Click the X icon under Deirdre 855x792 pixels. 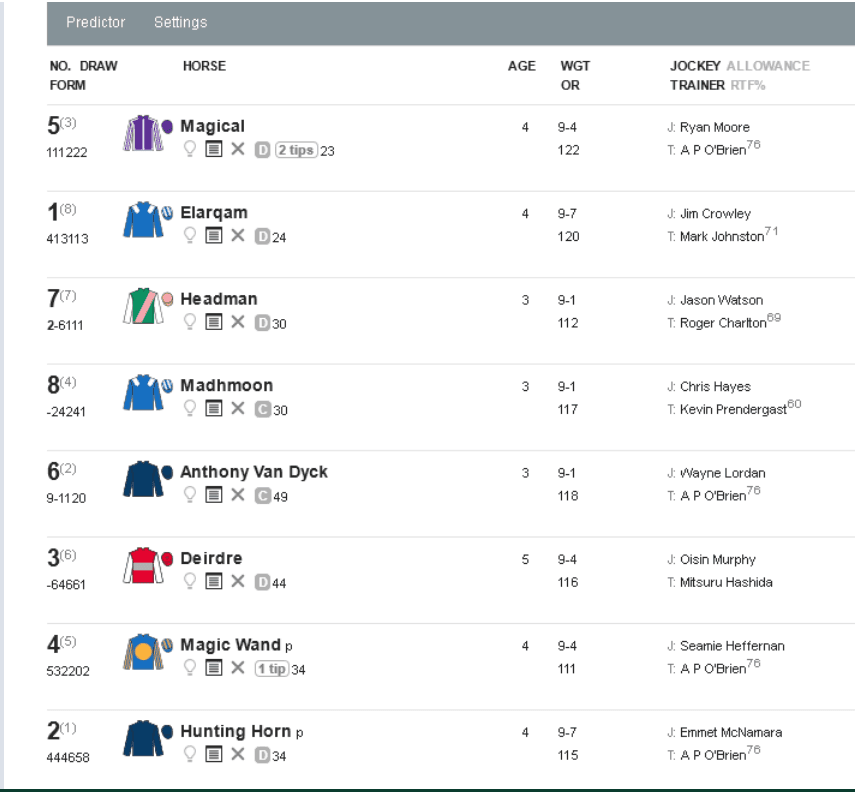click(238, 581)
